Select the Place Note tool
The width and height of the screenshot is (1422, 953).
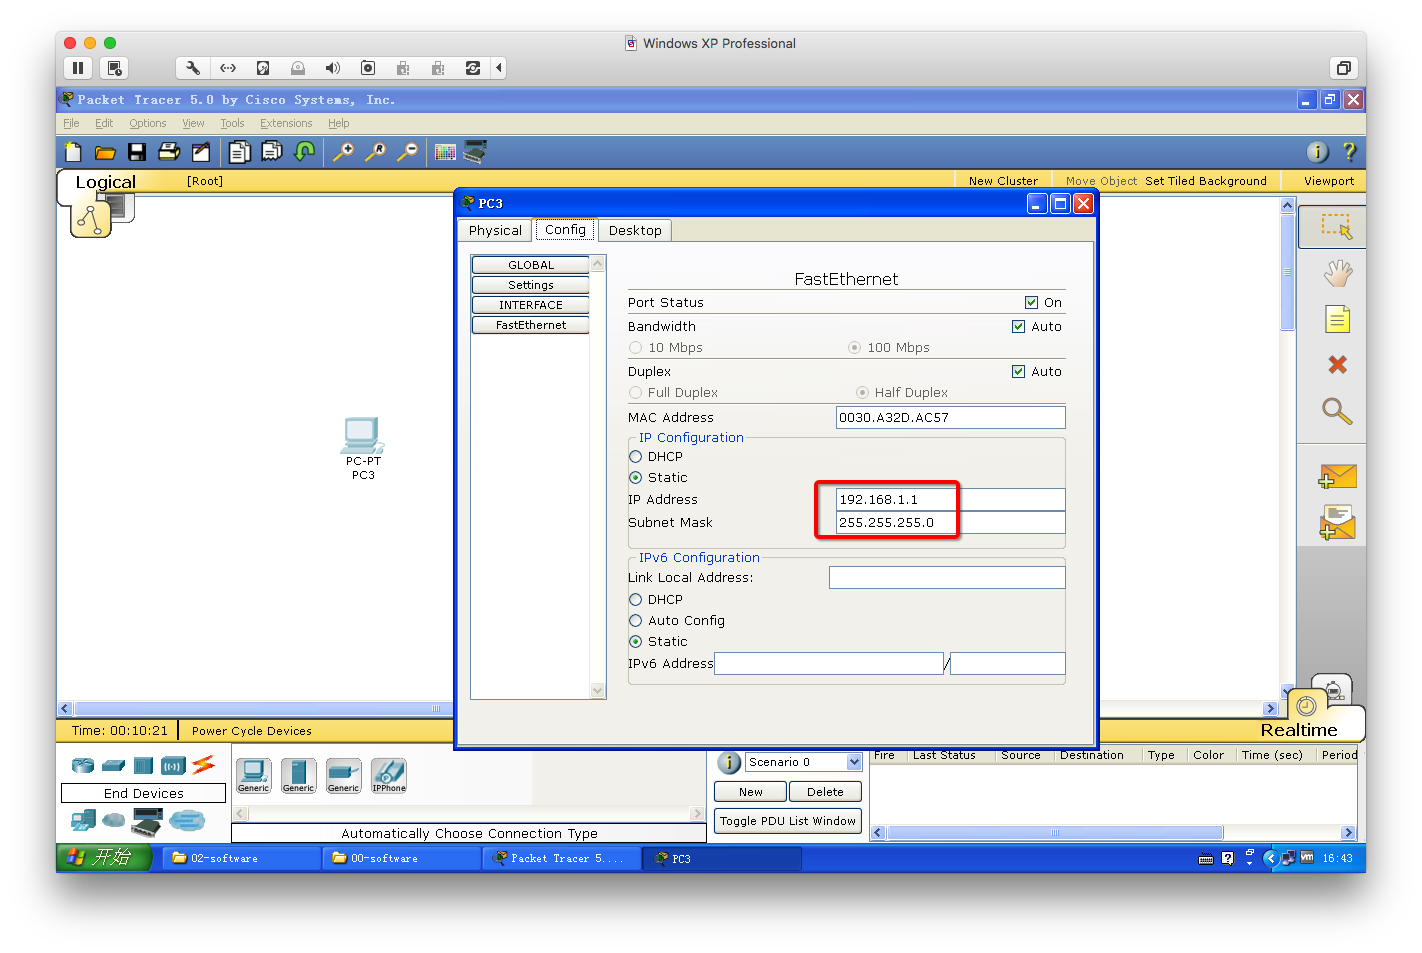pos(1337,320)
